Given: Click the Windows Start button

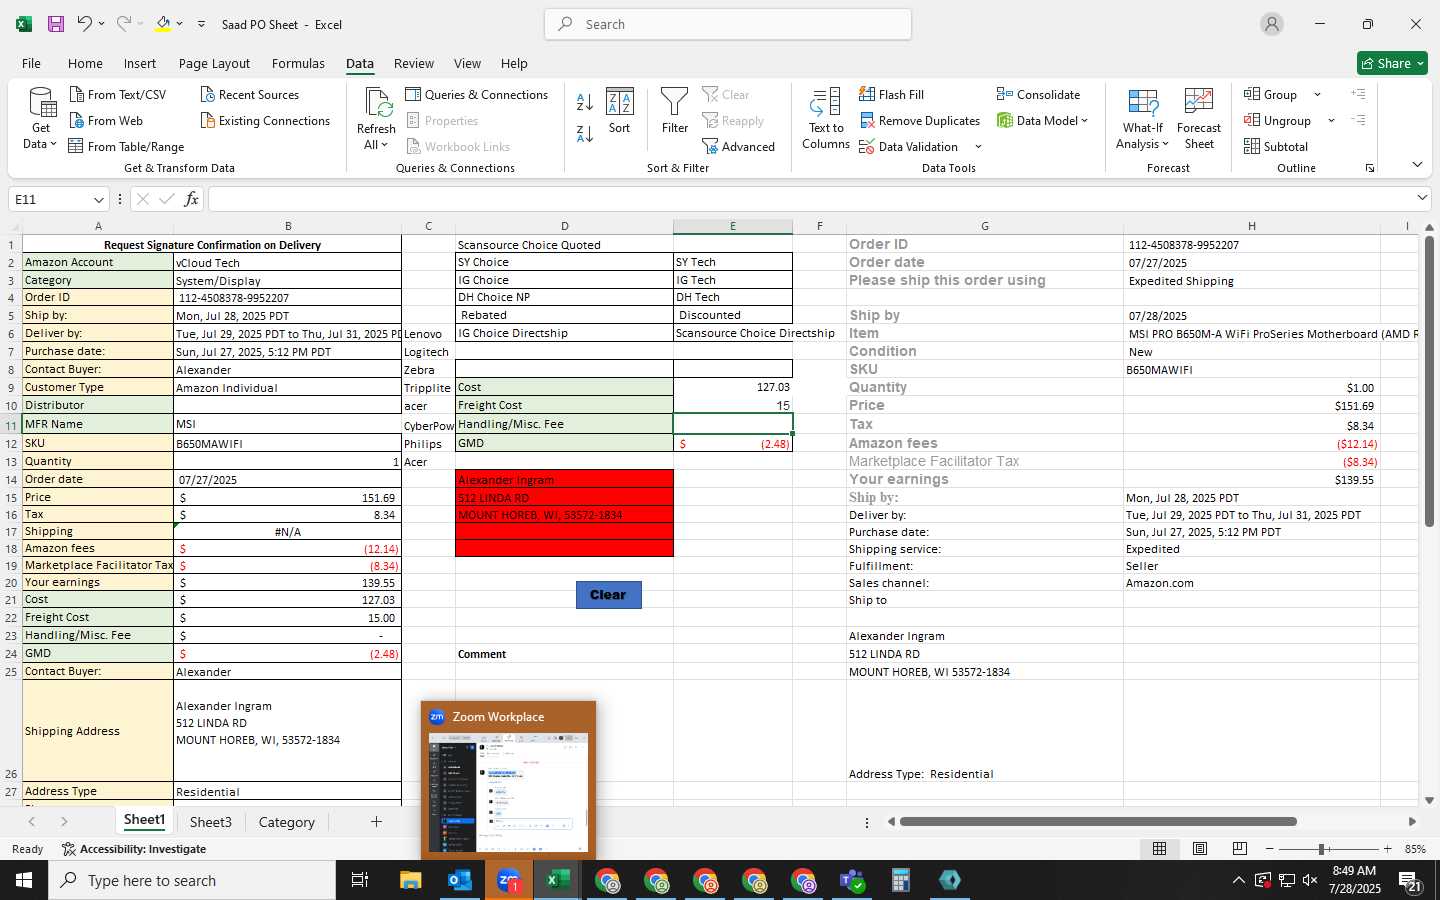Looking at the screenshot, I should tap(24, 880).
